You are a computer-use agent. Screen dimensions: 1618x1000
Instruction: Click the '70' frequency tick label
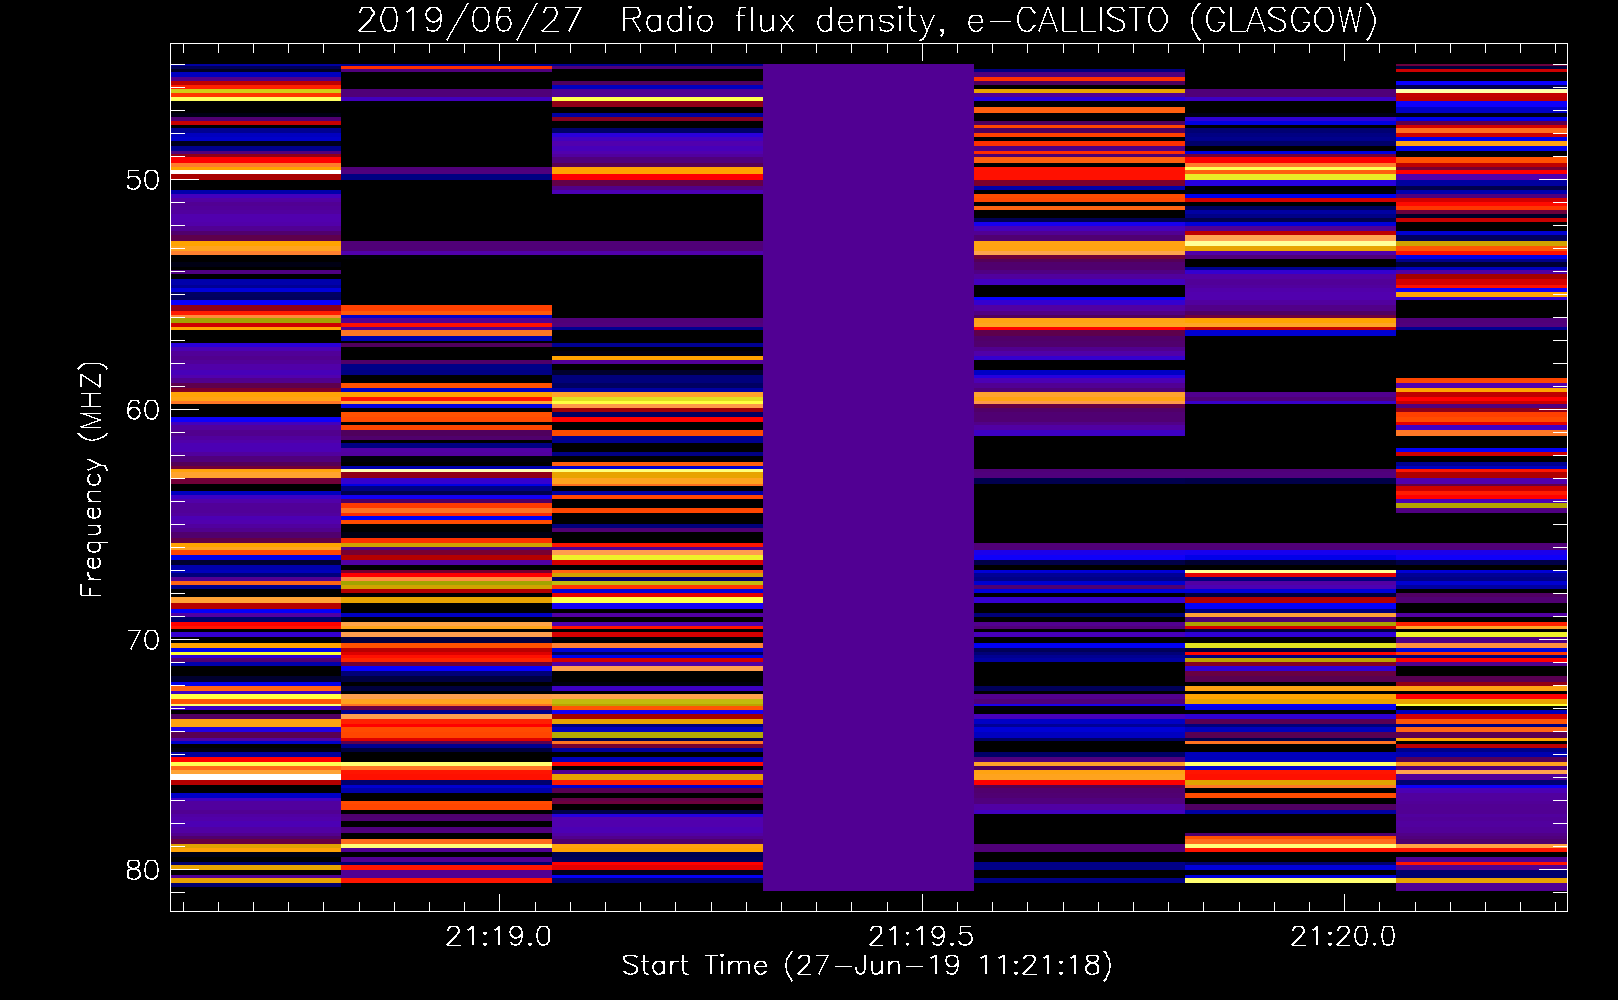(x=143, y=641)
